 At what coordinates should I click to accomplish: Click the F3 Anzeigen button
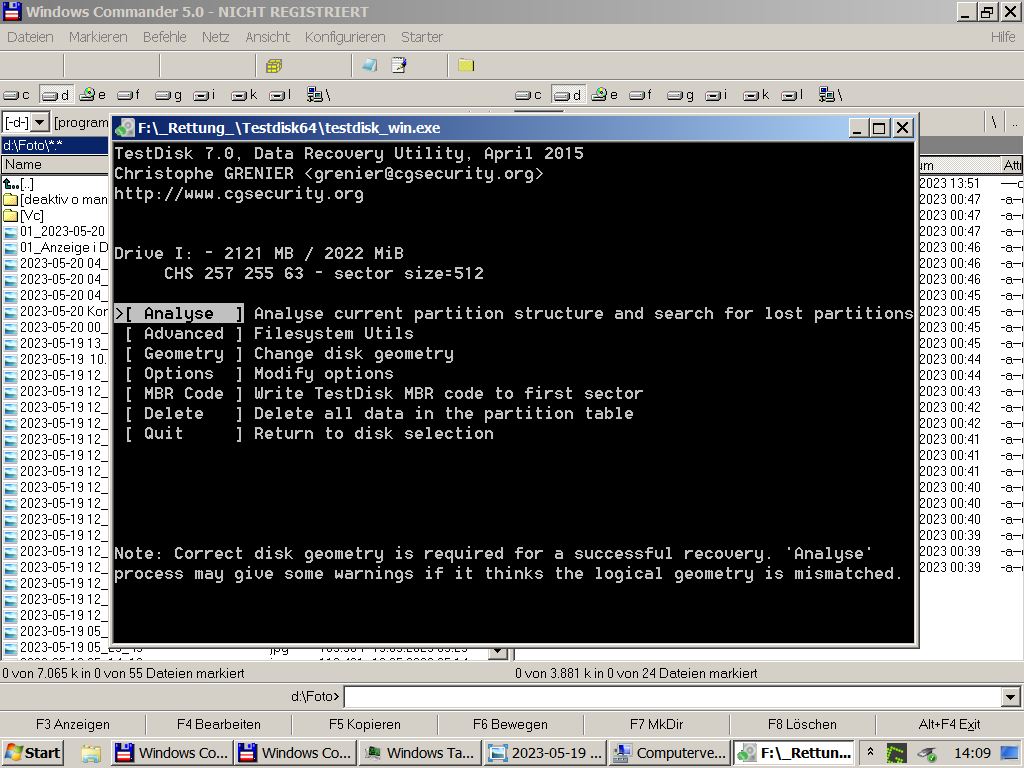click(72, 724)
